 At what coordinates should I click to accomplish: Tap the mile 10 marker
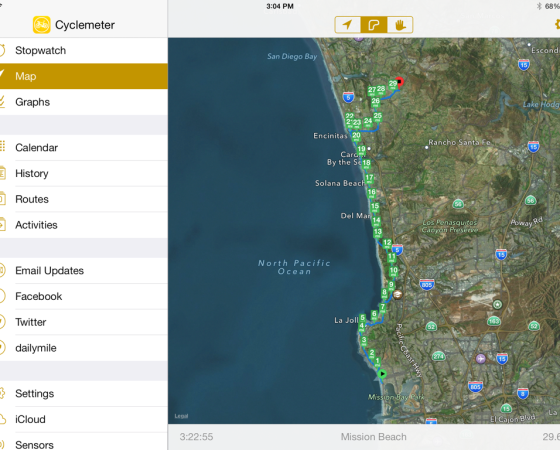click(393, 271)
